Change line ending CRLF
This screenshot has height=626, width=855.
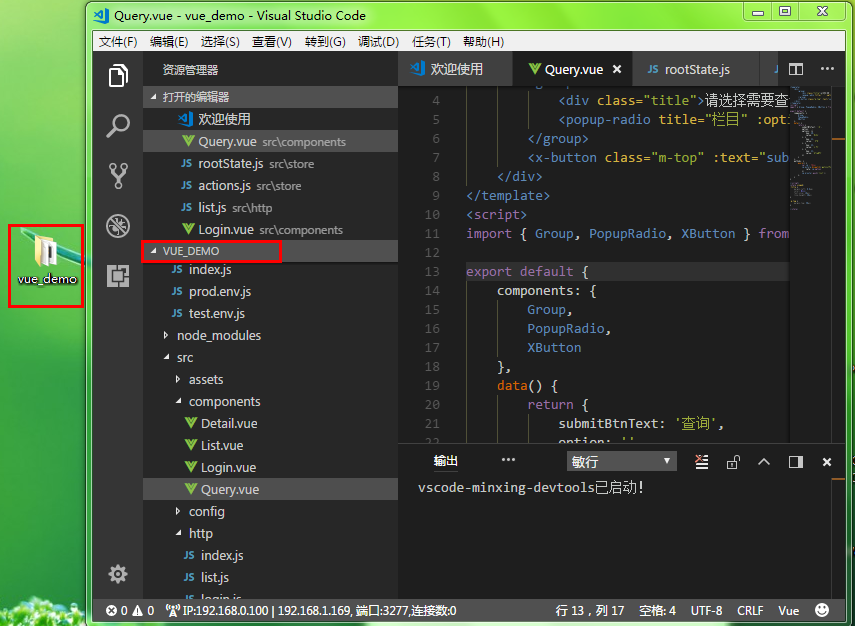(750, 611)
